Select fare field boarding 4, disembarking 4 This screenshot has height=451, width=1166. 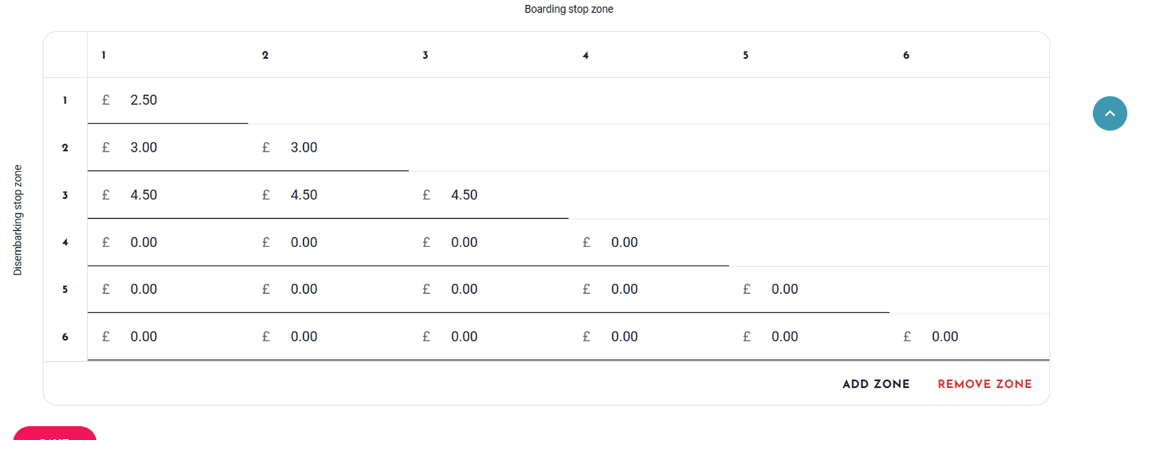point(649,242)
